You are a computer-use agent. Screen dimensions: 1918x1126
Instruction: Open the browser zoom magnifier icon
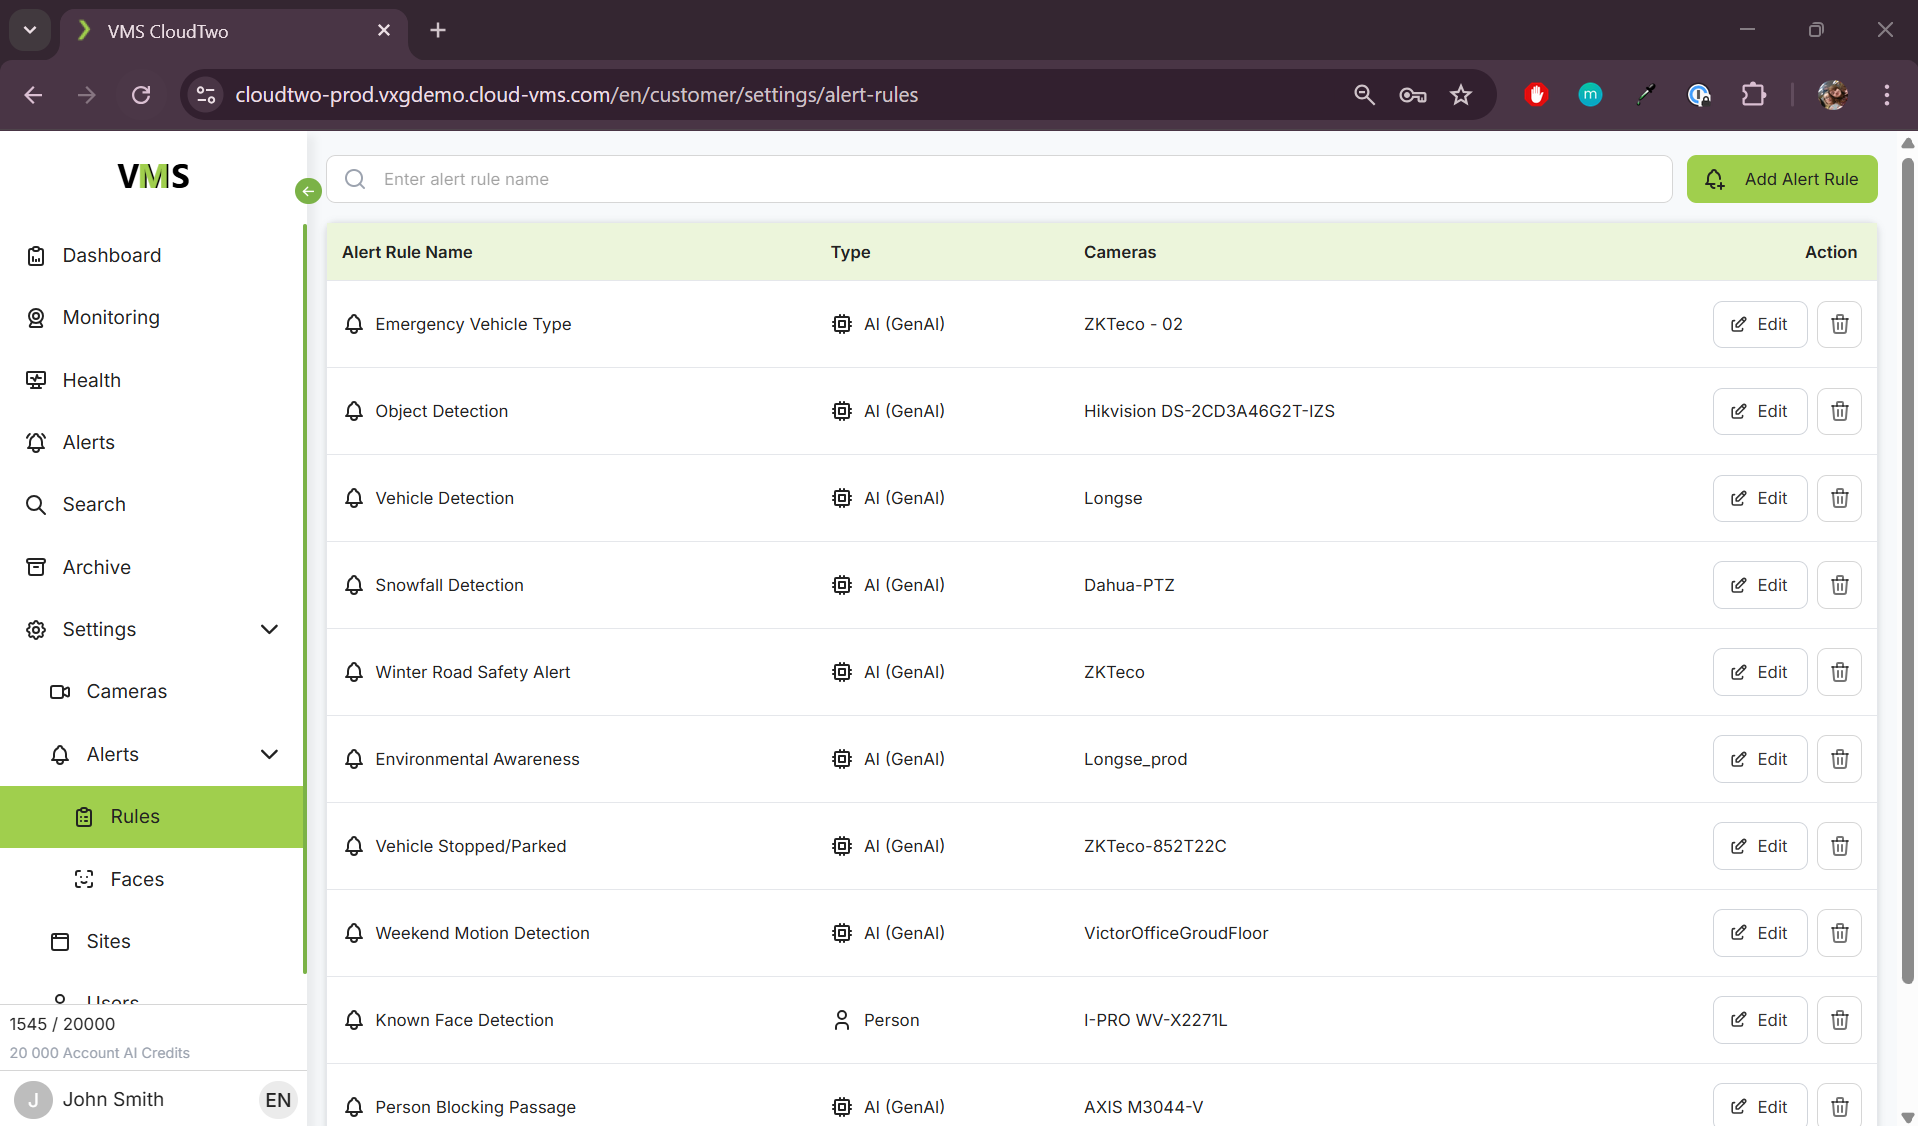click(x=1364, y=95)
